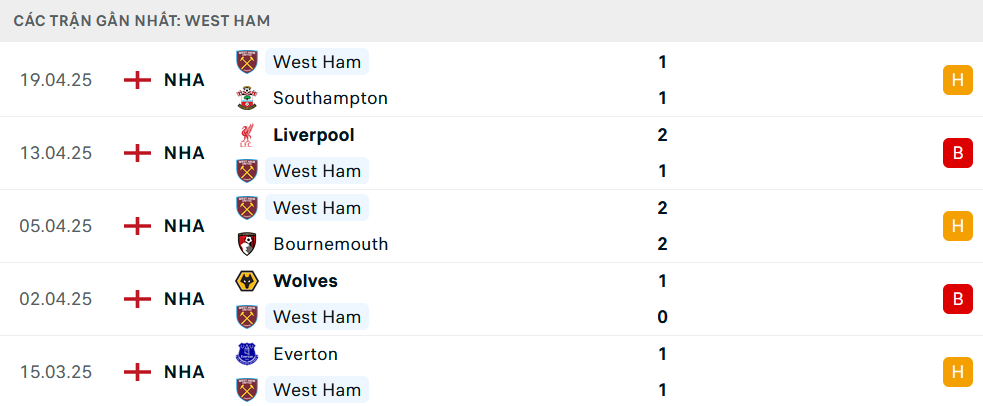Screen dimensions: 983x406
Task: Click the Southampton club crest icon
Action: [247, 98]
